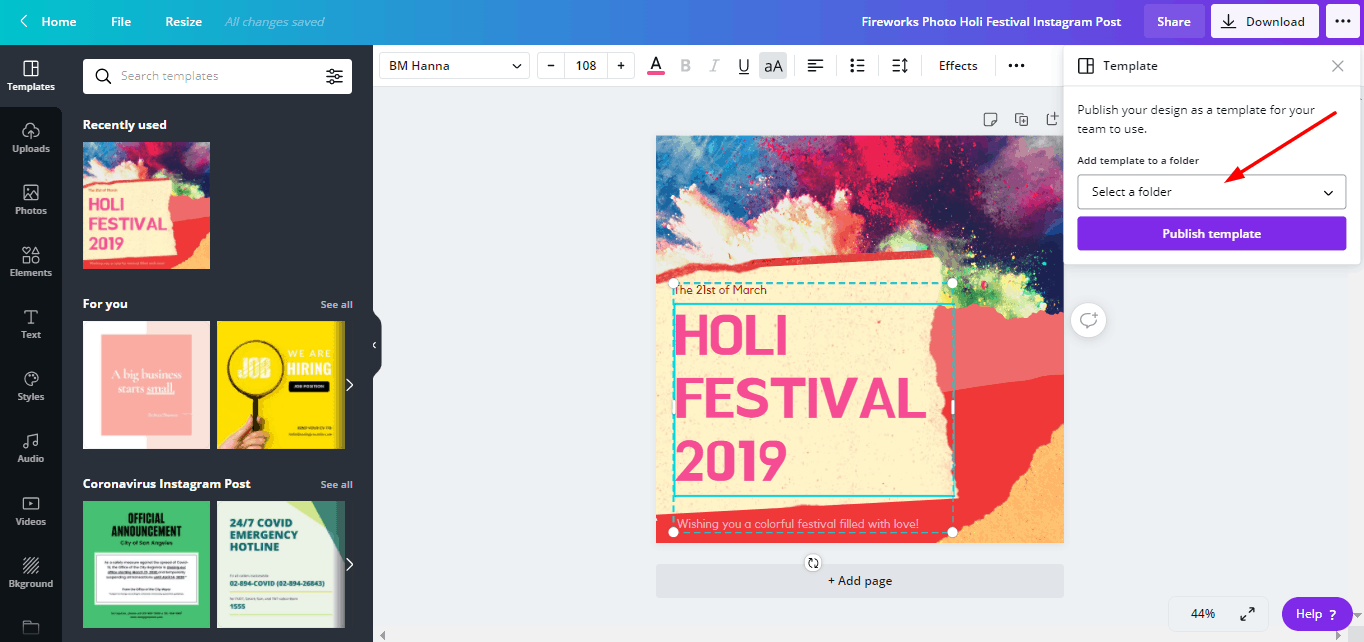Open the Audio sidebar panel
The height and width of the screenshot is (642, 1364).
pyautogui.click(x=31, y=448)
